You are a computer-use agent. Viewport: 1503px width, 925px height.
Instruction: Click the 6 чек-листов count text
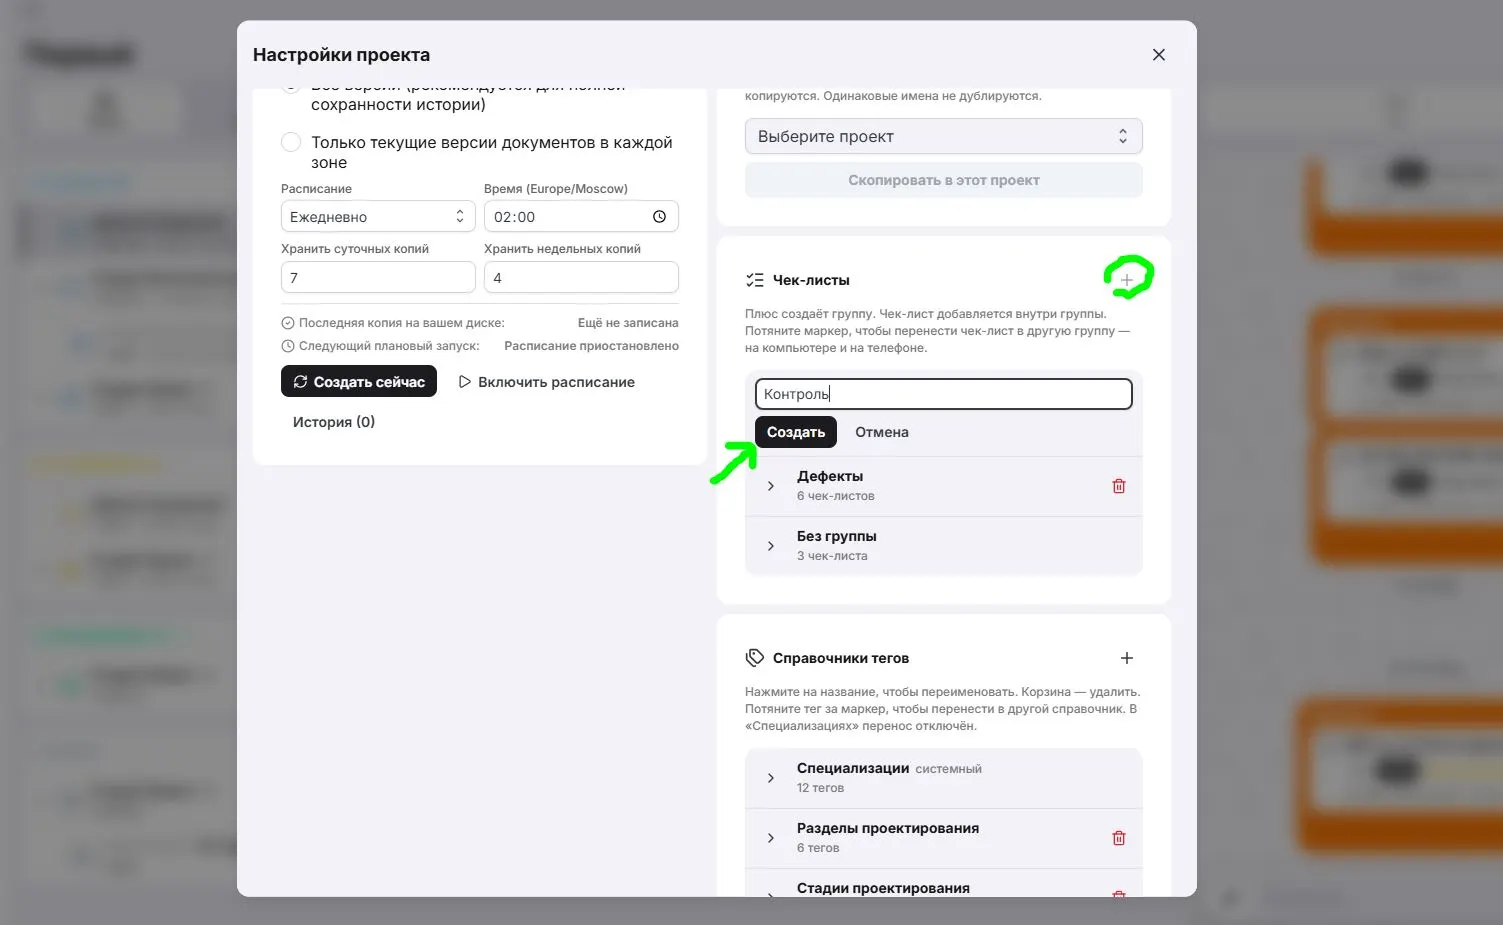(x=836, y=496)
